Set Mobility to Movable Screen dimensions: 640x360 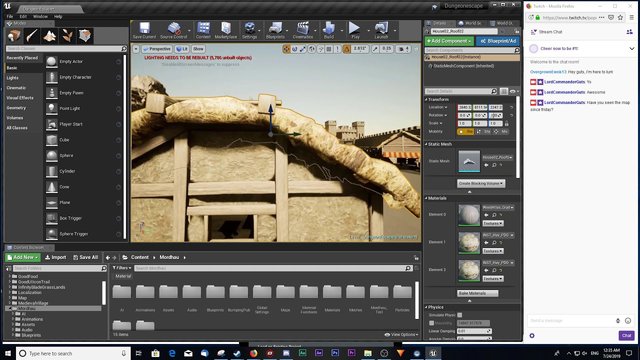tap(501, 131)
